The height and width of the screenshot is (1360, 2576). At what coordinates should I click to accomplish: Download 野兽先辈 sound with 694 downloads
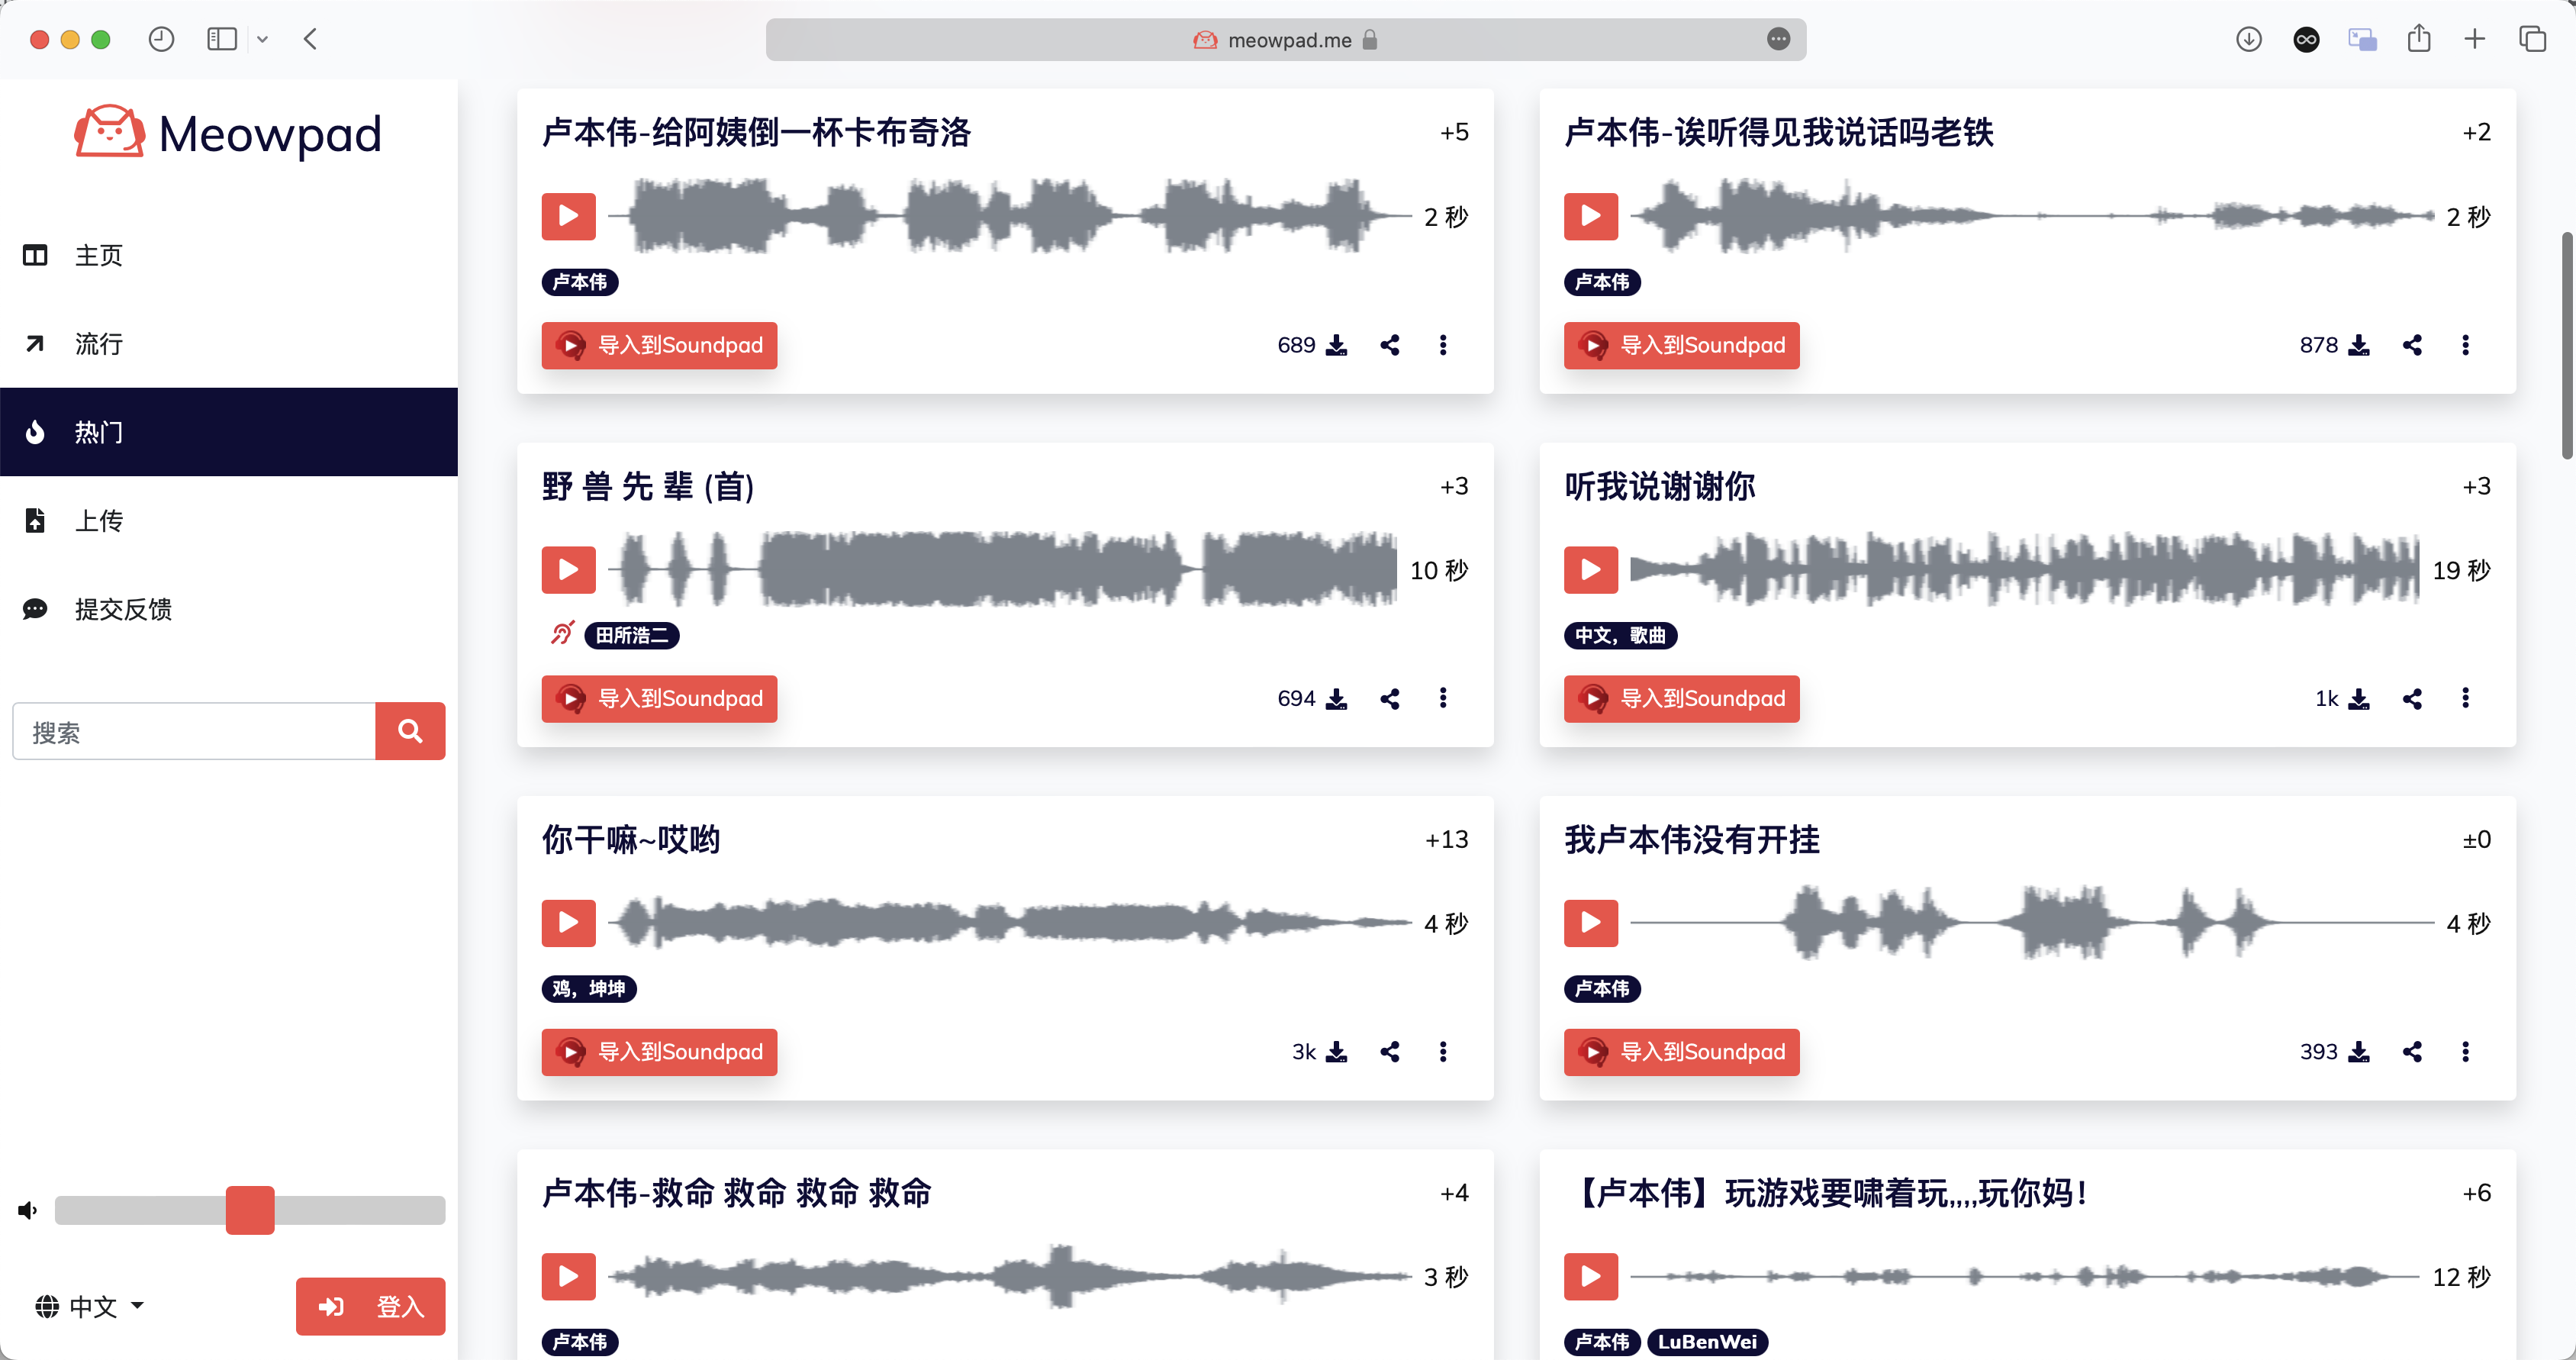coord(1336,699)
